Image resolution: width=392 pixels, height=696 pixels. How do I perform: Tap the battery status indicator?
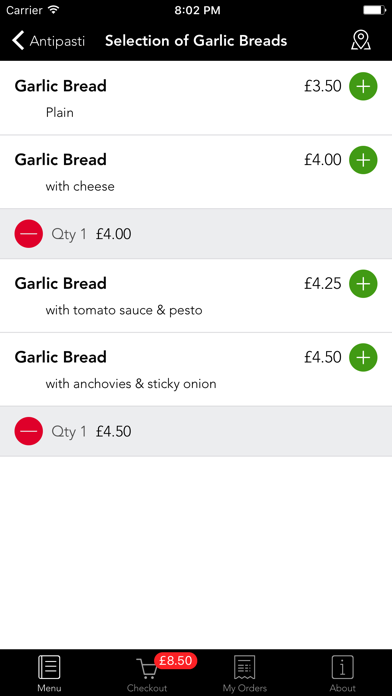pyautogui.click(x=374, y=10)
